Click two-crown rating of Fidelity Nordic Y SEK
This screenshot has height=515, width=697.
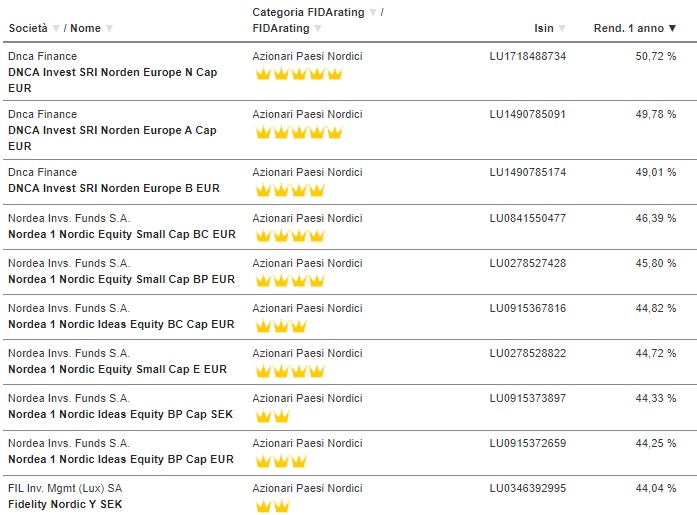point(272,506)
